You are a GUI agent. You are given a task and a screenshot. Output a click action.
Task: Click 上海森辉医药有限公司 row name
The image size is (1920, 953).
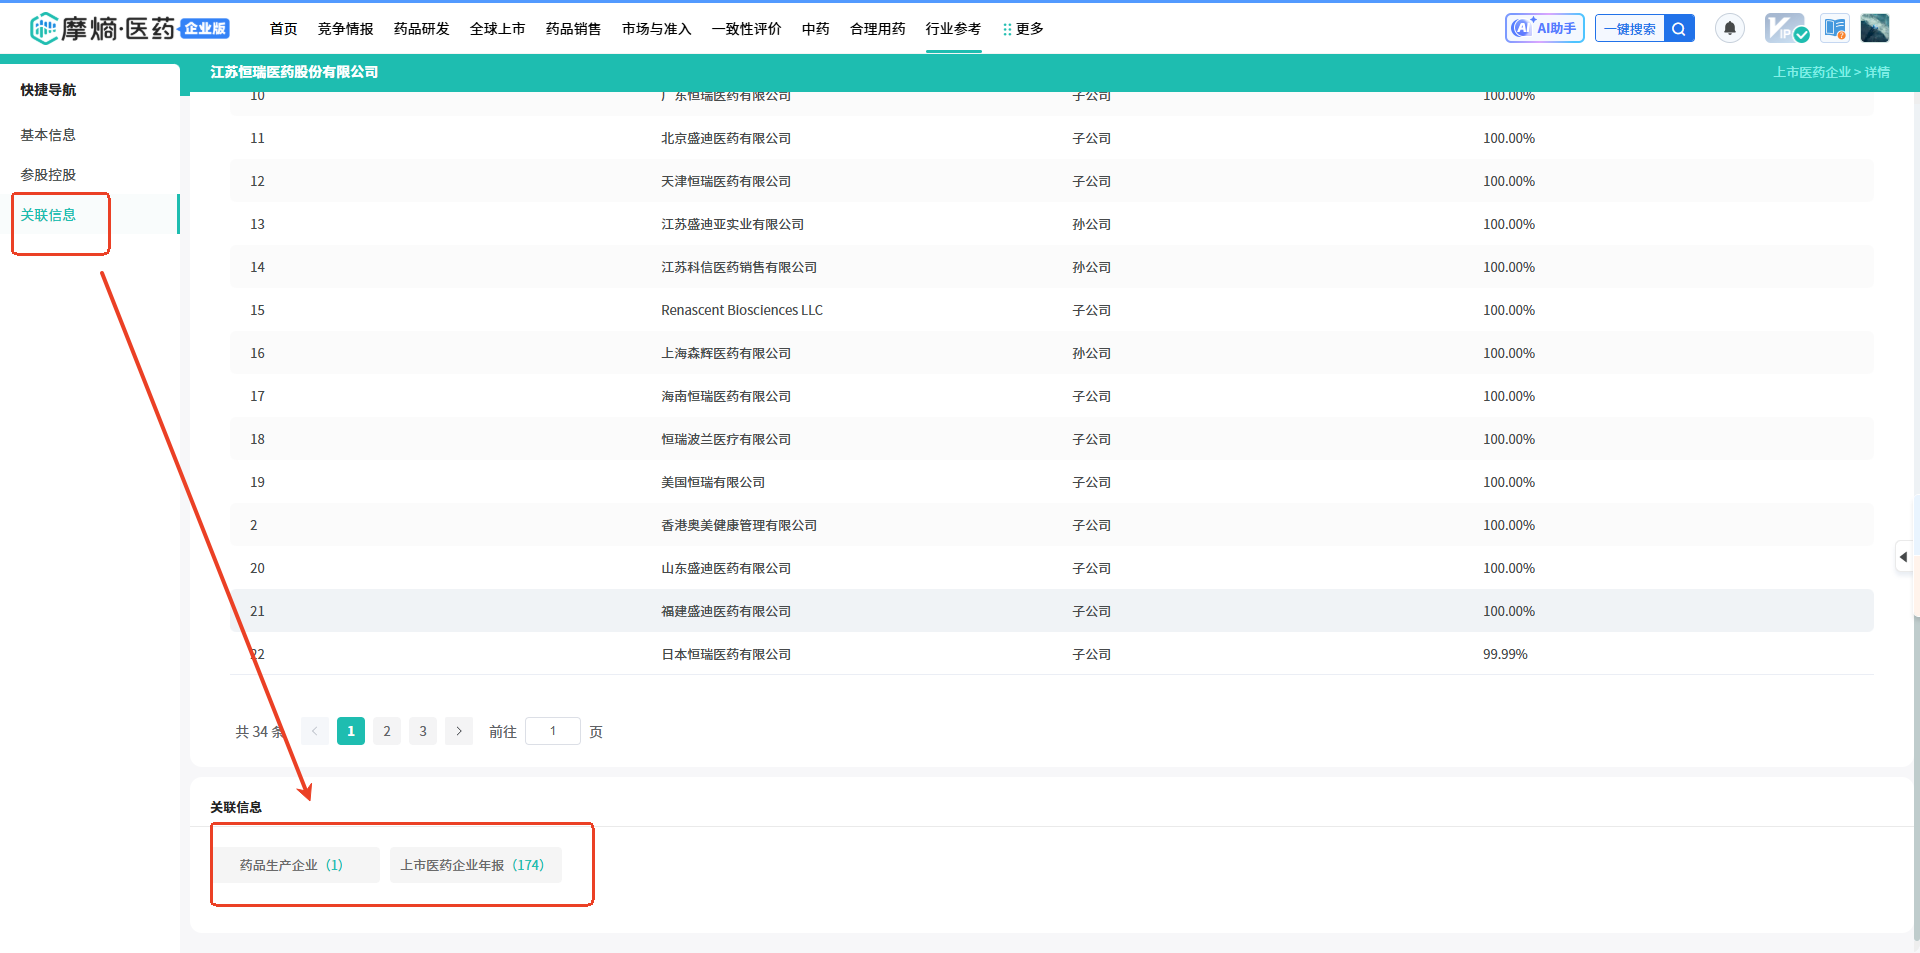[x=726, y=353]
